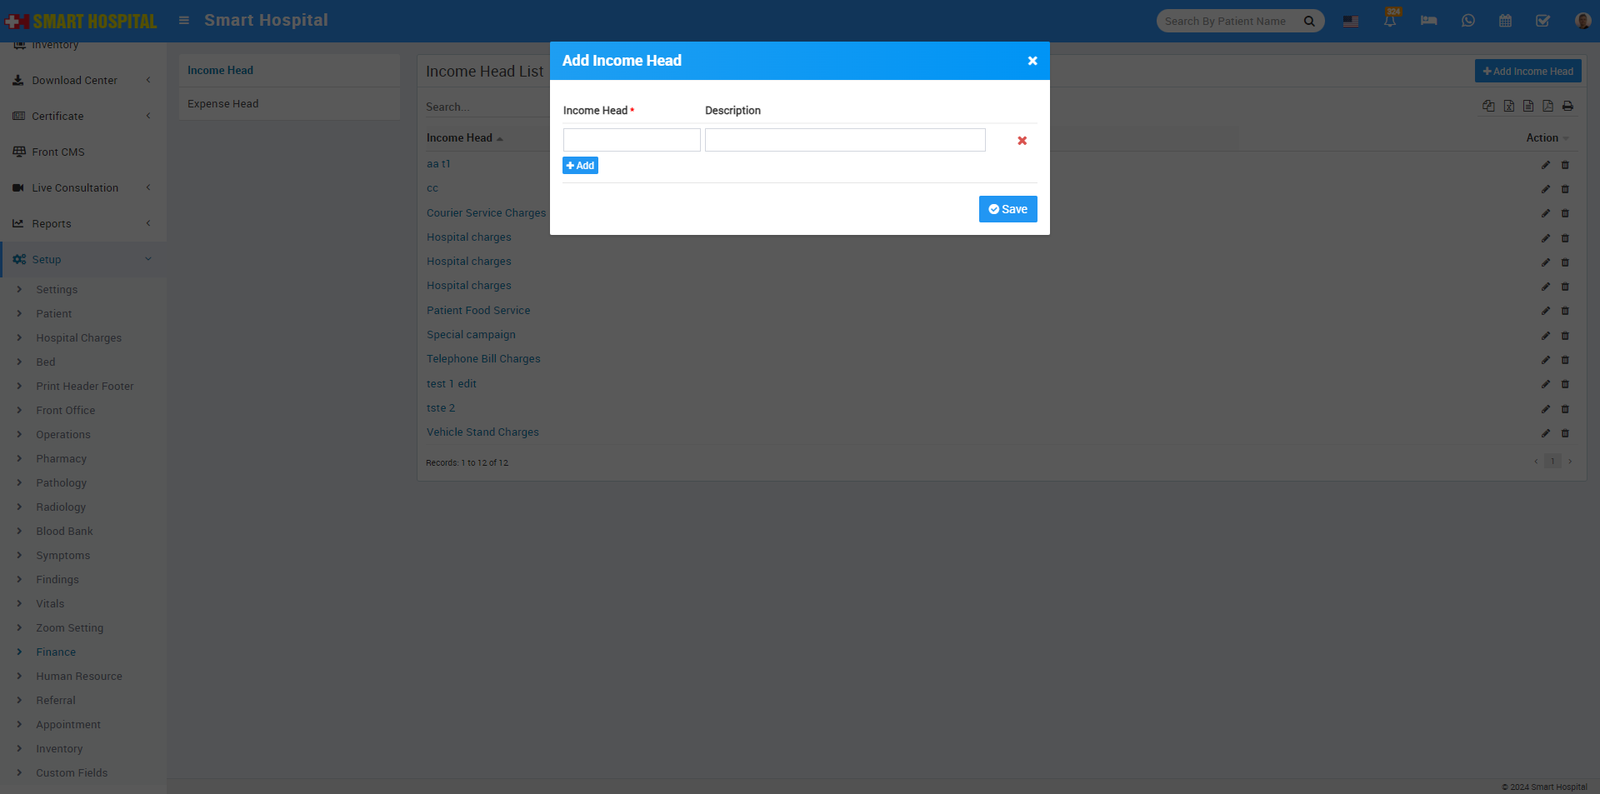Open the bed status icon
This screenshot has height=794, width=1600.
[x=1428, y=21]
